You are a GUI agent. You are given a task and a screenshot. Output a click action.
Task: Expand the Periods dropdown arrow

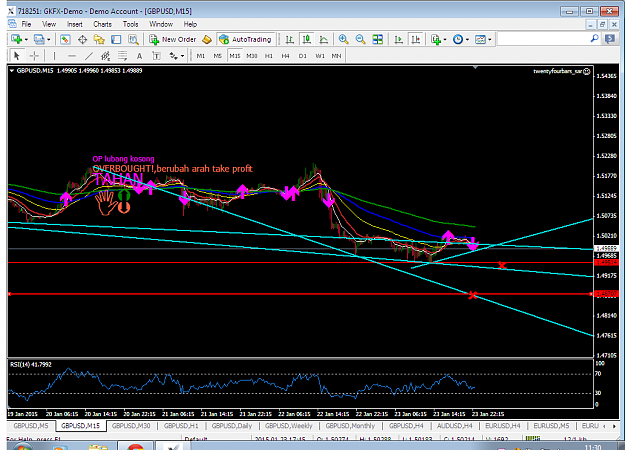tap(467, 39)
